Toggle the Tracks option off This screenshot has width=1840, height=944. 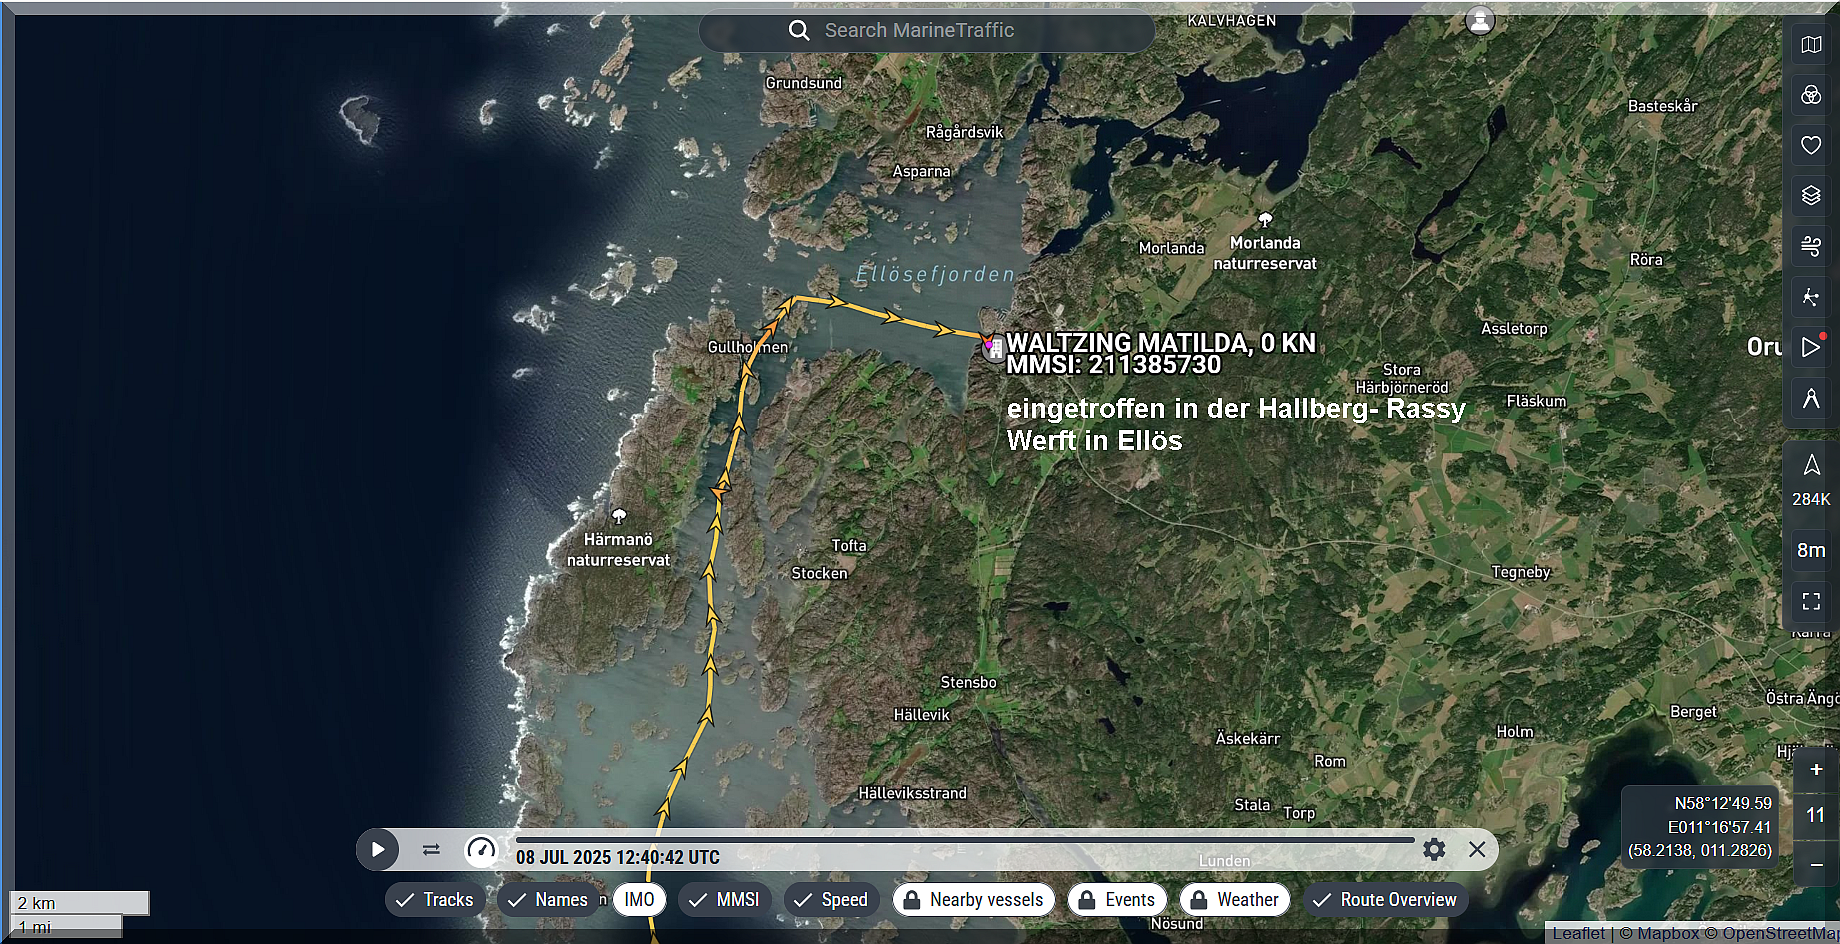[435, 900]
